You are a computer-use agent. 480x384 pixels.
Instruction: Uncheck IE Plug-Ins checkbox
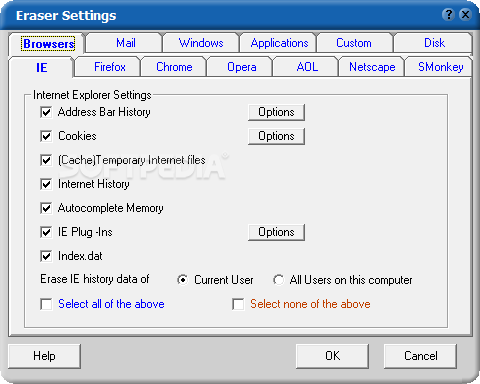[x=46, y=232]
